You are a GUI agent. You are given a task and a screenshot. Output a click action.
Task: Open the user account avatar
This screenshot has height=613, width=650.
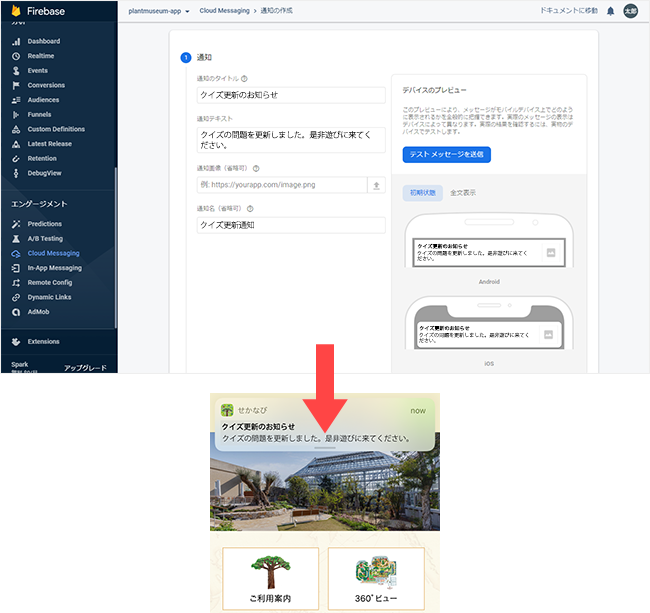pos(631,11)
